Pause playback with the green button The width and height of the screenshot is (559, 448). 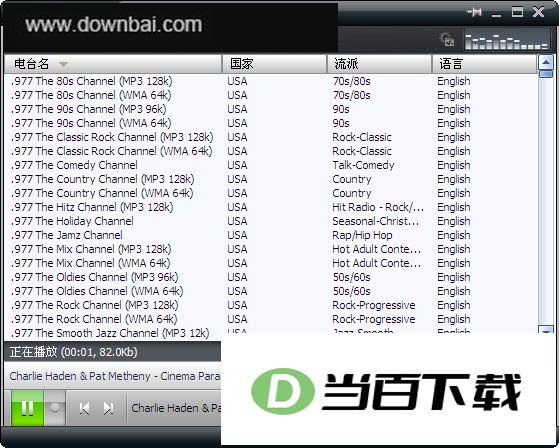(27, 408)
